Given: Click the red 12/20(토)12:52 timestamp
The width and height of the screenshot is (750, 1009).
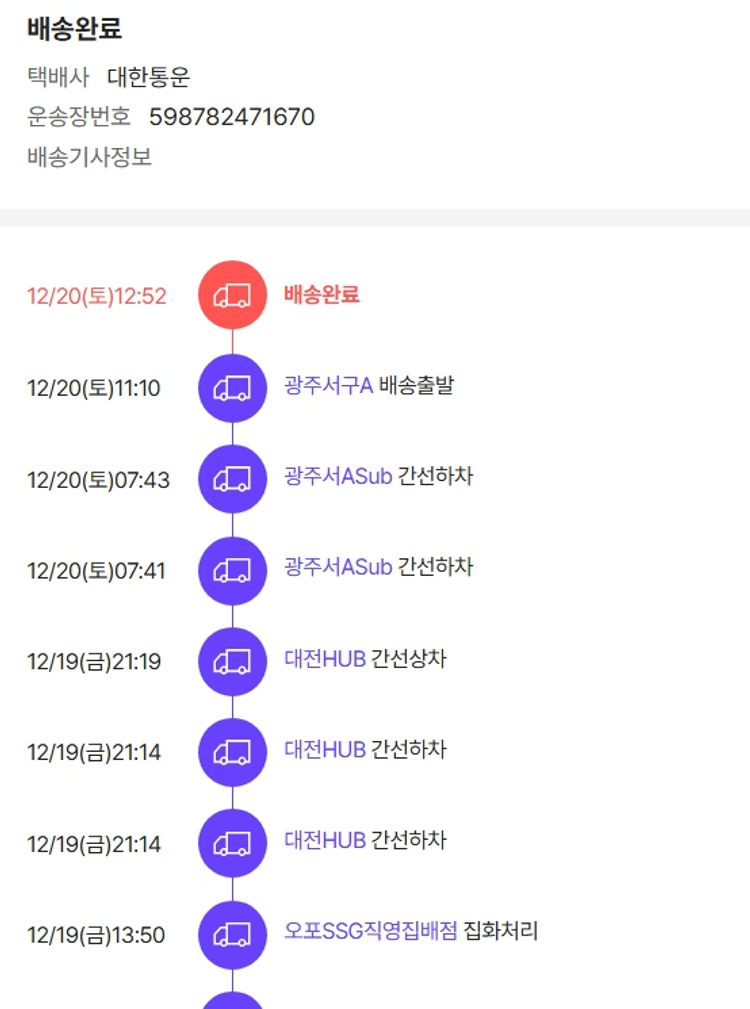Looking at the screenshot, I should pyautogui.click(x=97, y=296).
